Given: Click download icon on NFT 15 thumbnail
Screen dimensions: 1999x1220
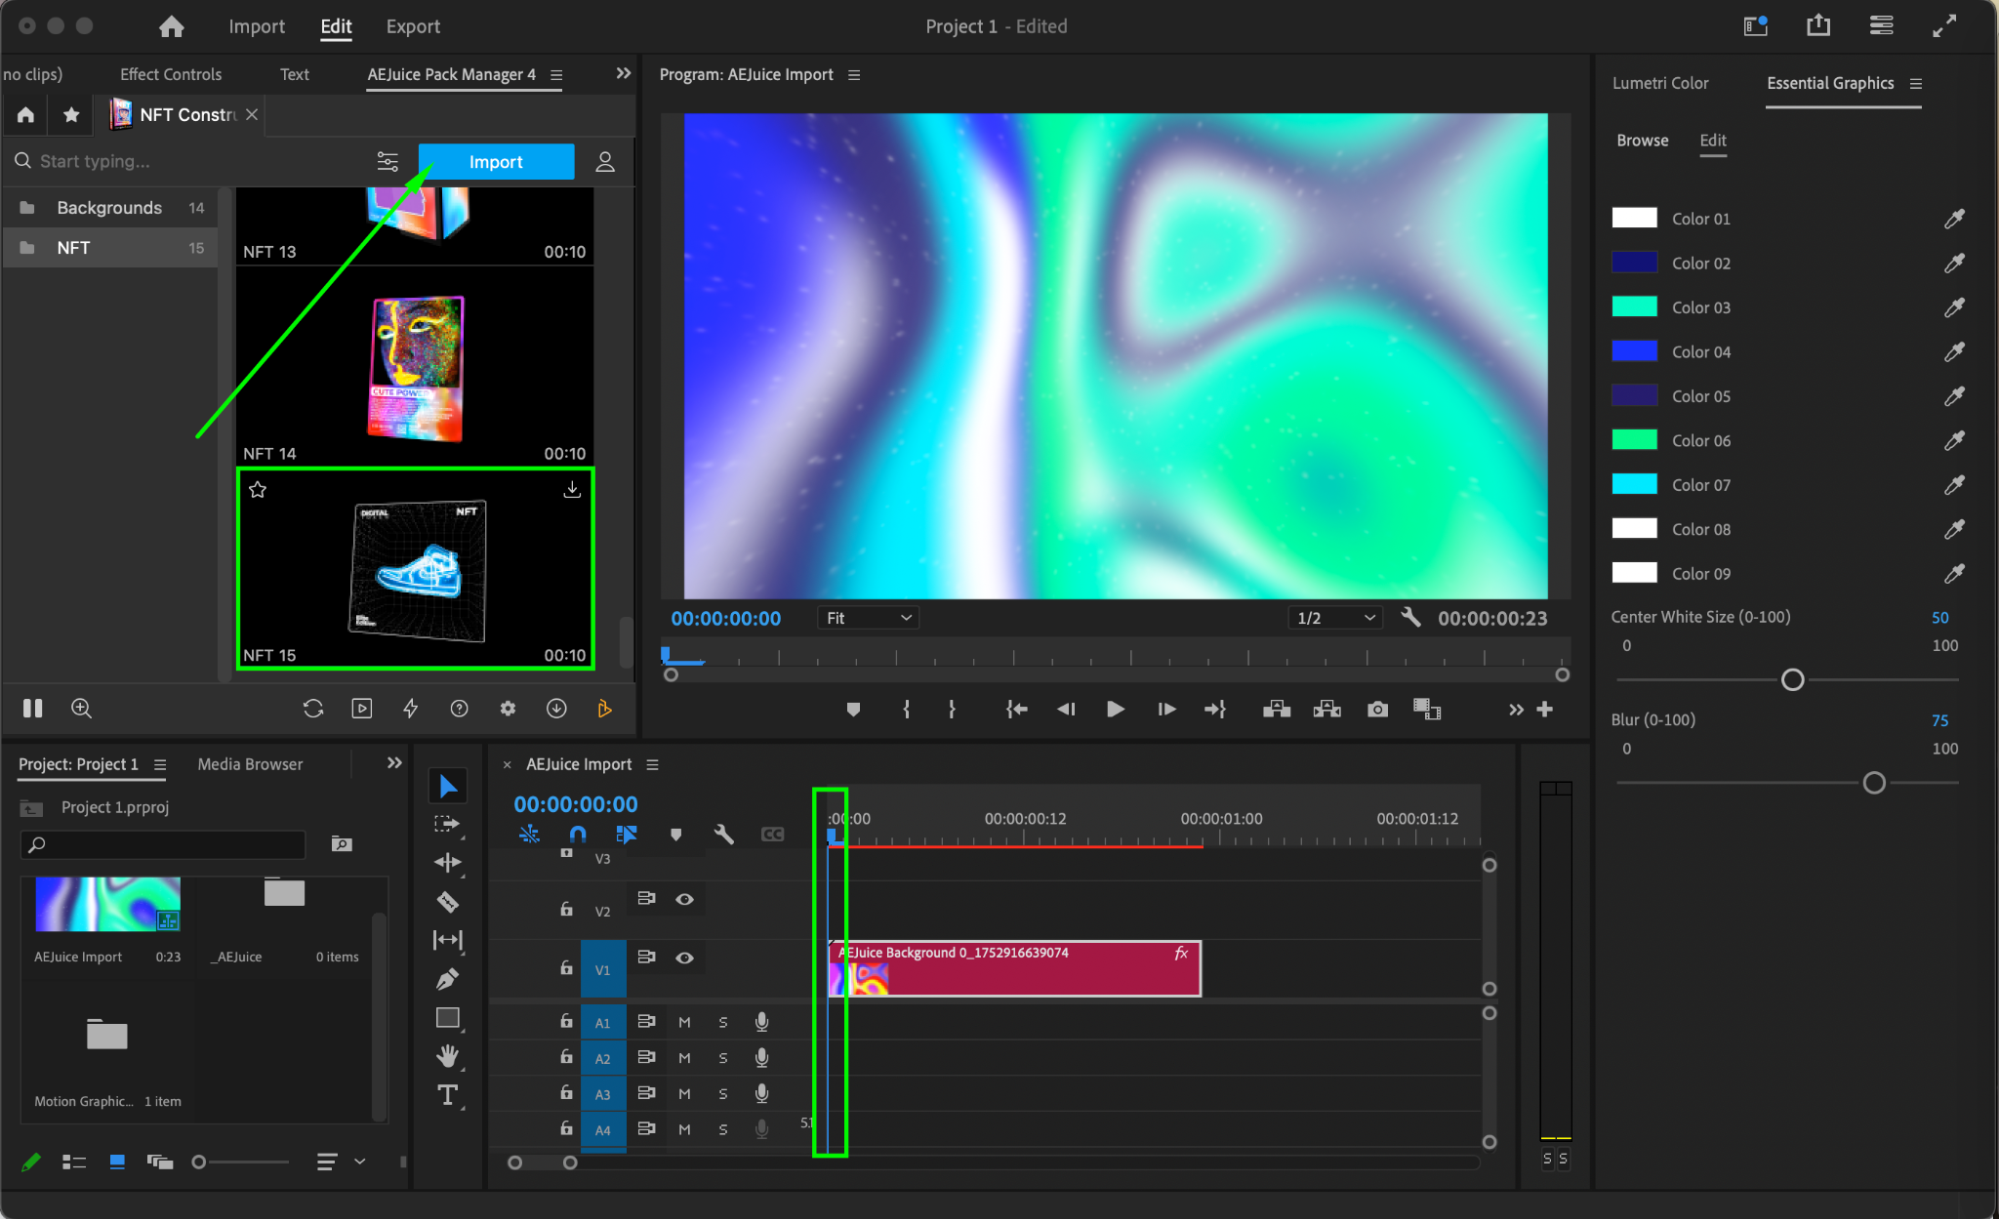Looking at the screenshot, I should pos(572,490).
